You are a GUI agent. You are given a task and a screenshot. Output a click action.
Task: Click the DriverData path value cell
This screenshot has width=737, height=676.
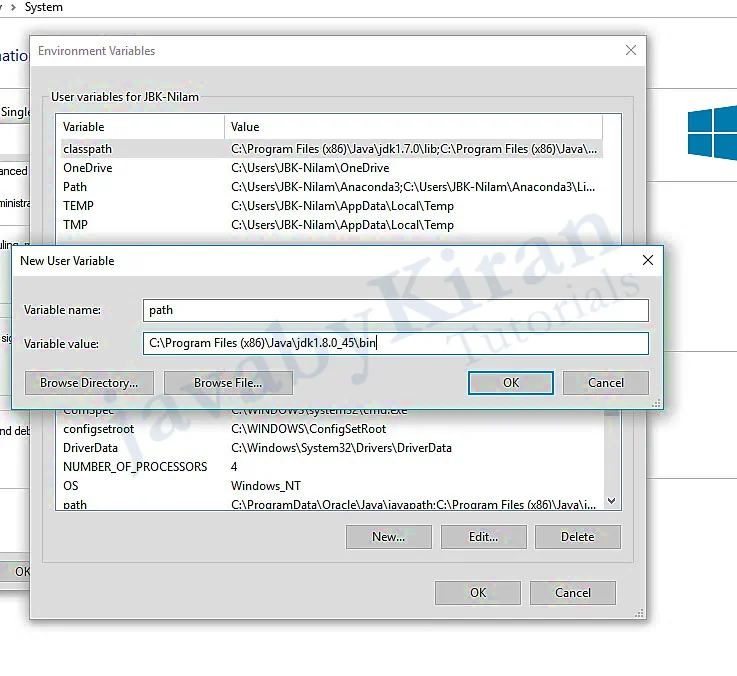pos(341,448)
